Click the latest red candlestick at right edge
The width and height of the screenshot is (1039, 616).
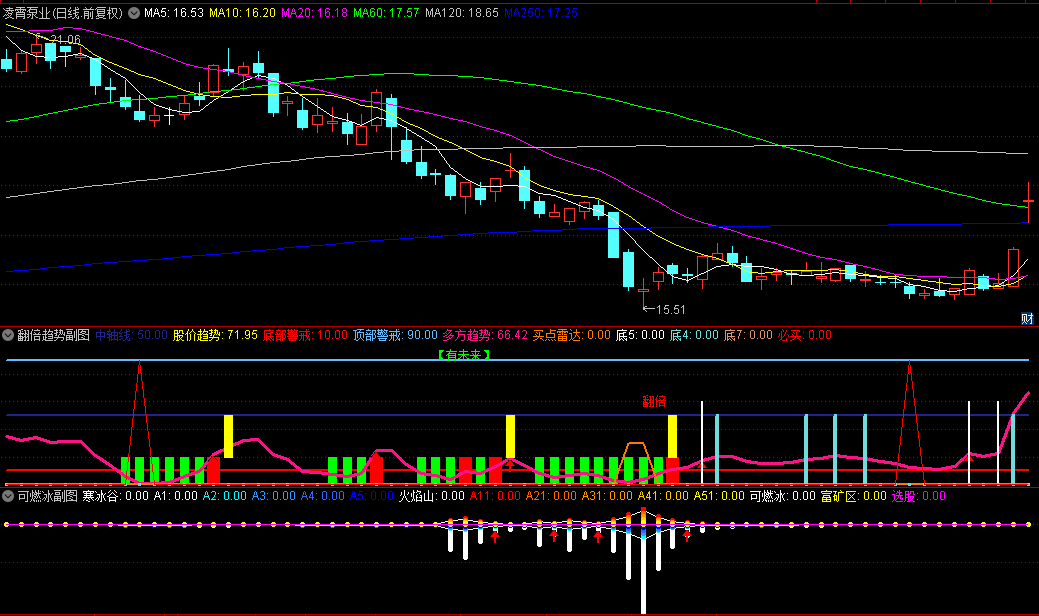pyautogui.click(x=1028, y=201)
